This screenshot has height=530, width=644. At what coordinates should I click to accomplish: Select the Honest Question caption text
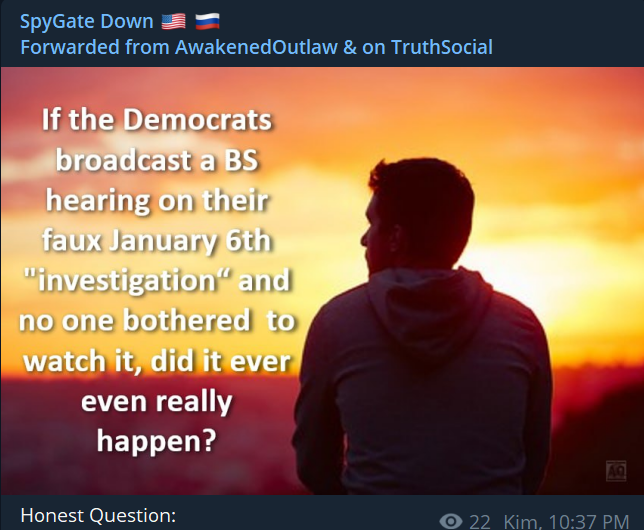[x=98, y=516]
